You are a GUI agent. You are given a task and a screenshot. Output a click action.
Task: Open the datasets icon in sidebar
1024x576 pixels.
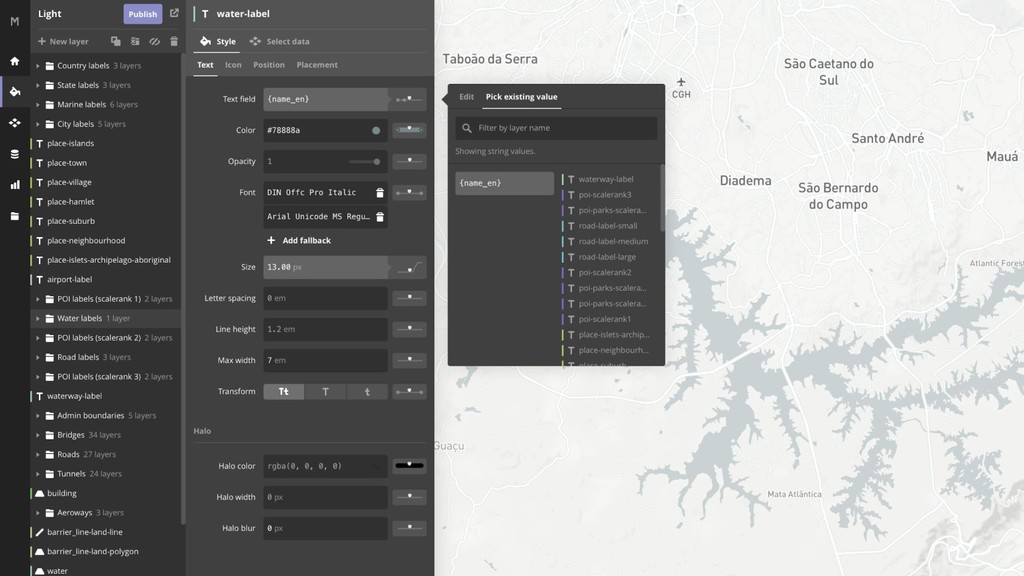click(14, 154)
